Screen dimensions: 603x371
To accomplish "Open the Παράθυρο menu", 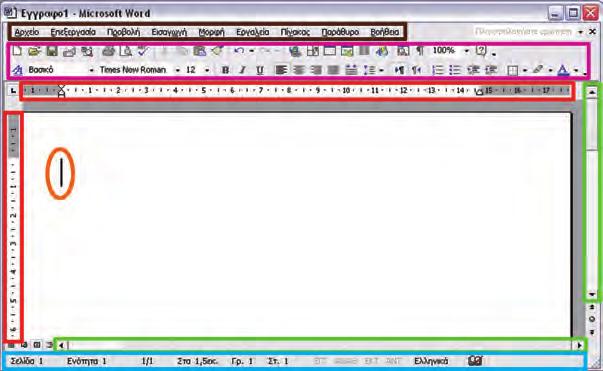I will tap(340, 32).
